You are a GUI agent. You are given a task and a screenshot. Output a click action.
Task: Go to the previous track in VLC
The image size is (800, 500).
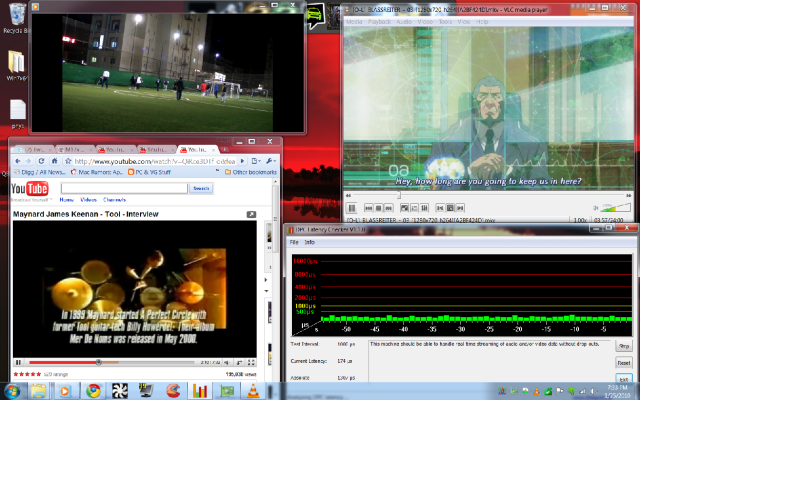pyautogui.click(x=369, y=208)
